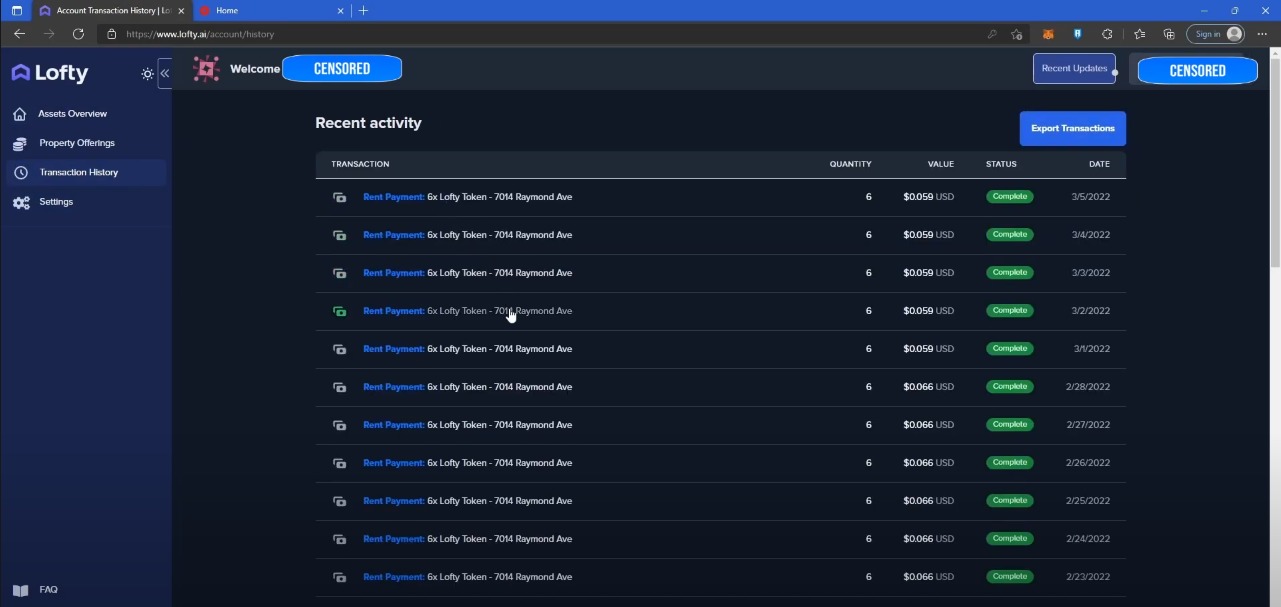This screenshot has height=607, width=1281.
Task: Click the date 2/25/2022
Action: pos(1088,501)
